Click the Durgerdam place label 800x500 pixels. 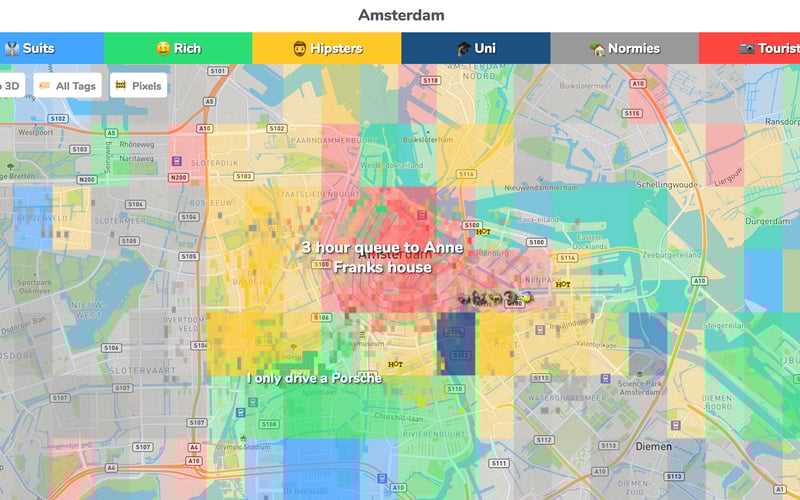(767, 221)
